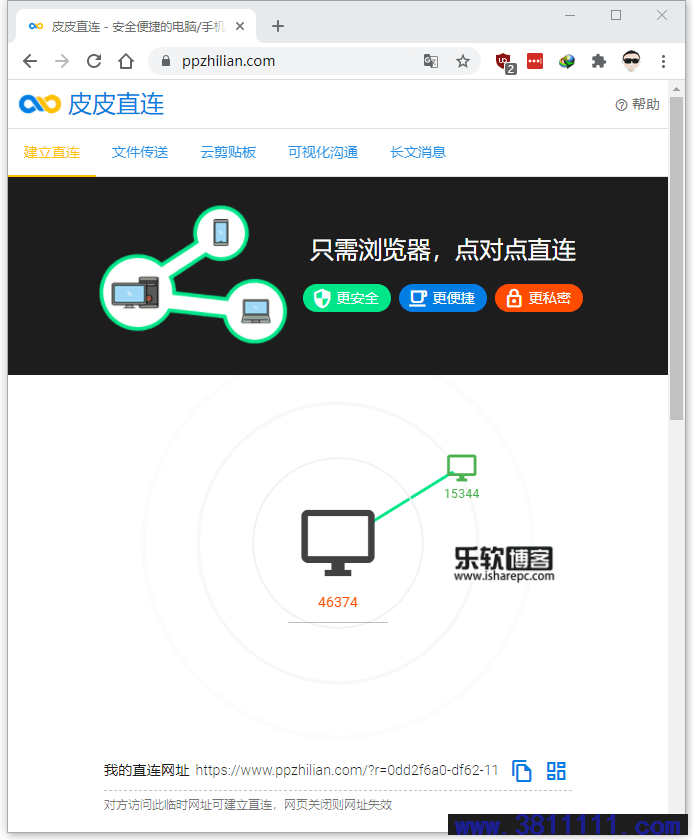
Task: Click the blue 更便捷 badge
Action: click(443, 298)
